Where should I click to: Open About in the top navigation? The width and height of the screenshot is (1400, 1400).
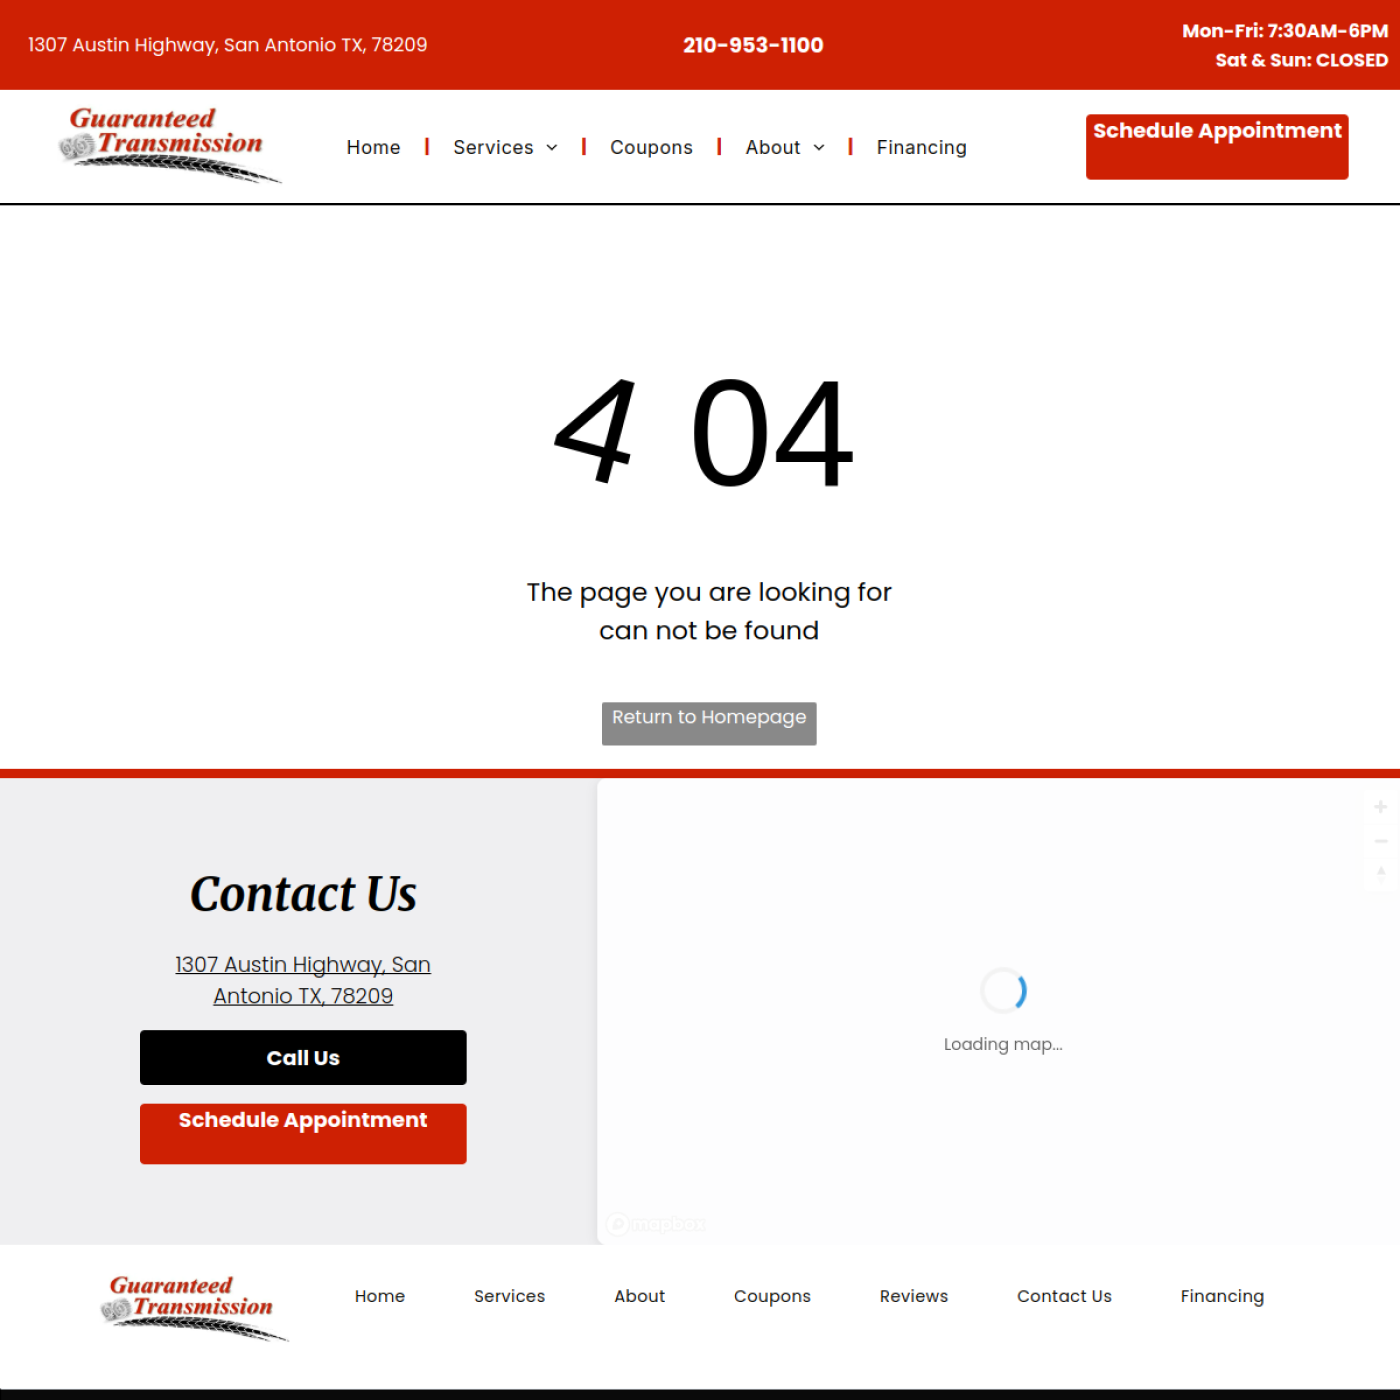point(772,148)
